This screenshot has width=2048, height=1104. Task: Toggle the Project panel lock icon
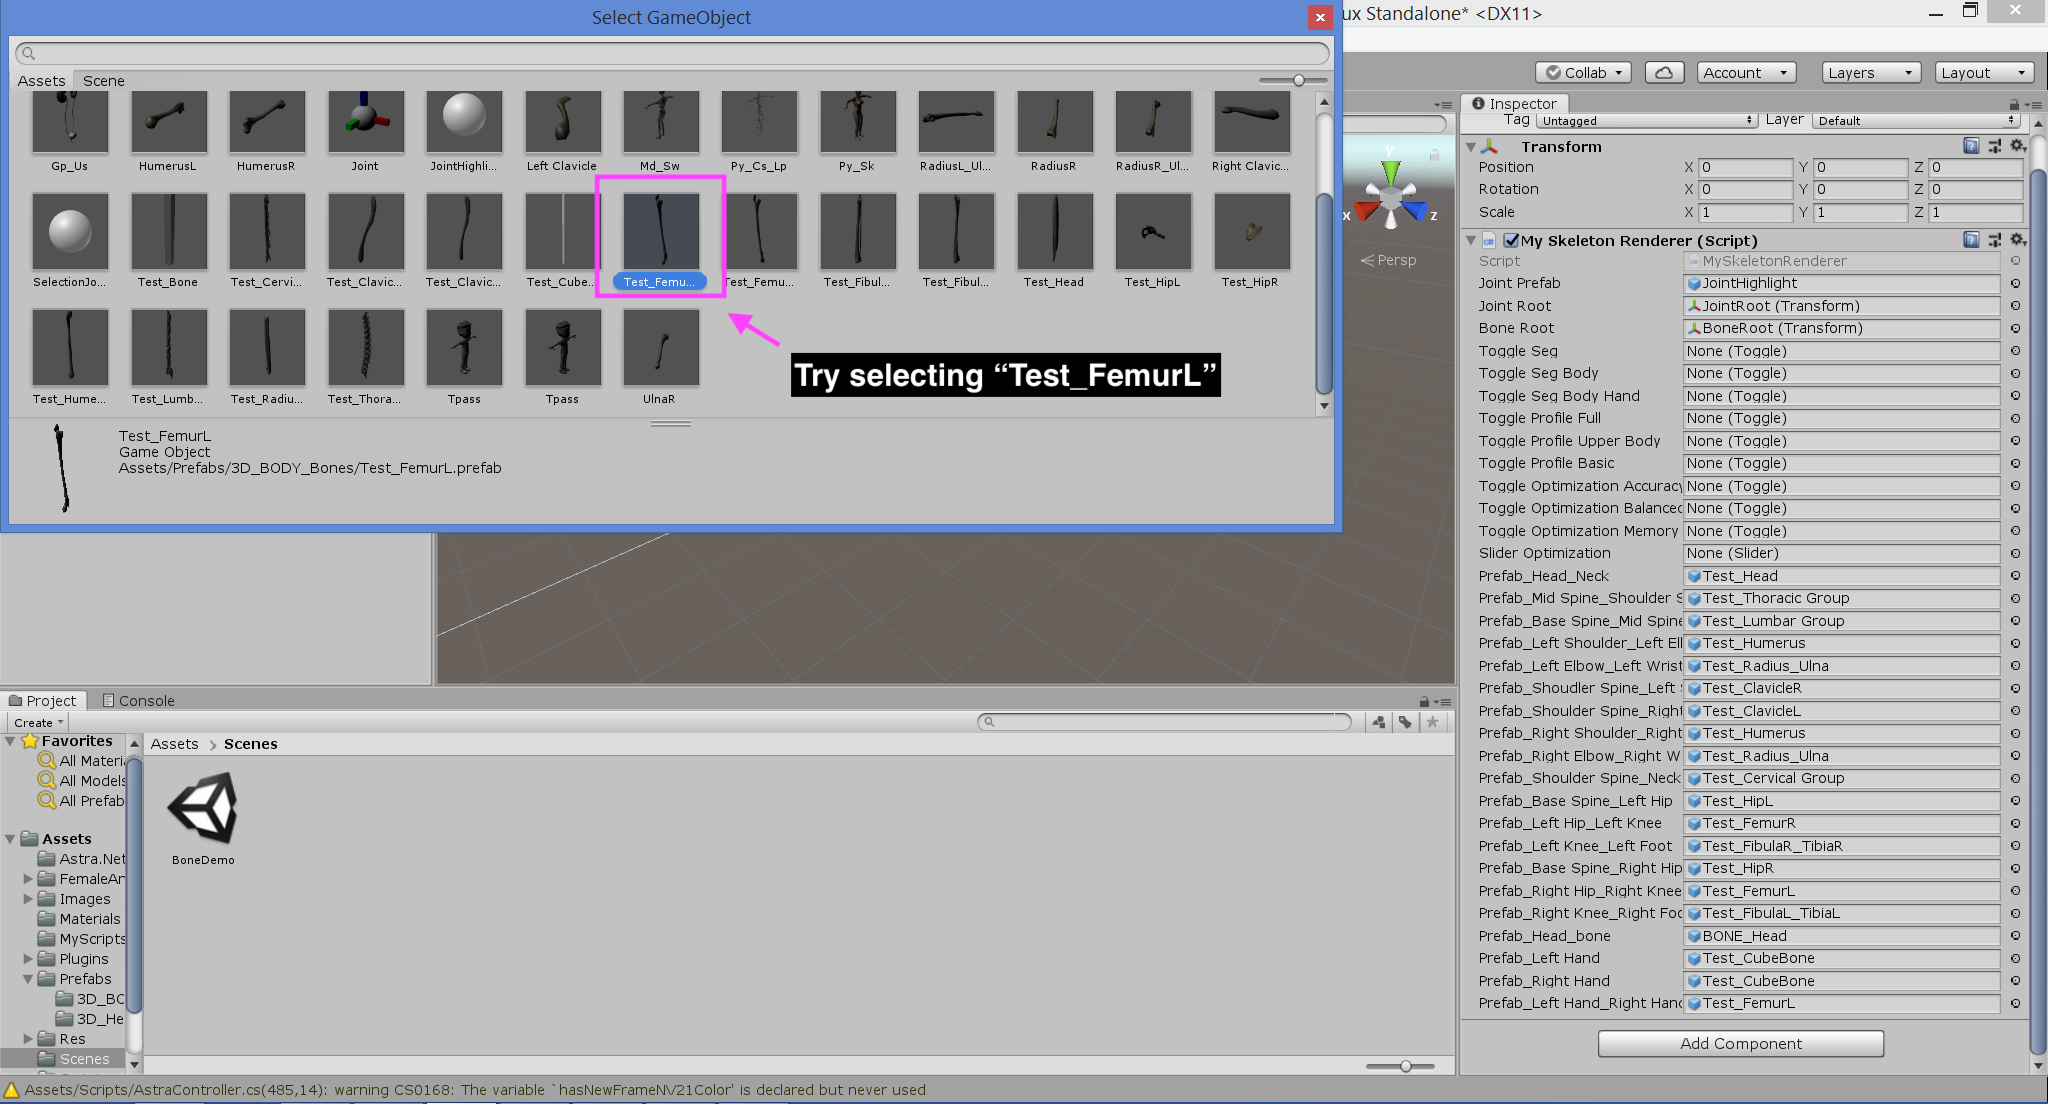tap(1423, 700)
